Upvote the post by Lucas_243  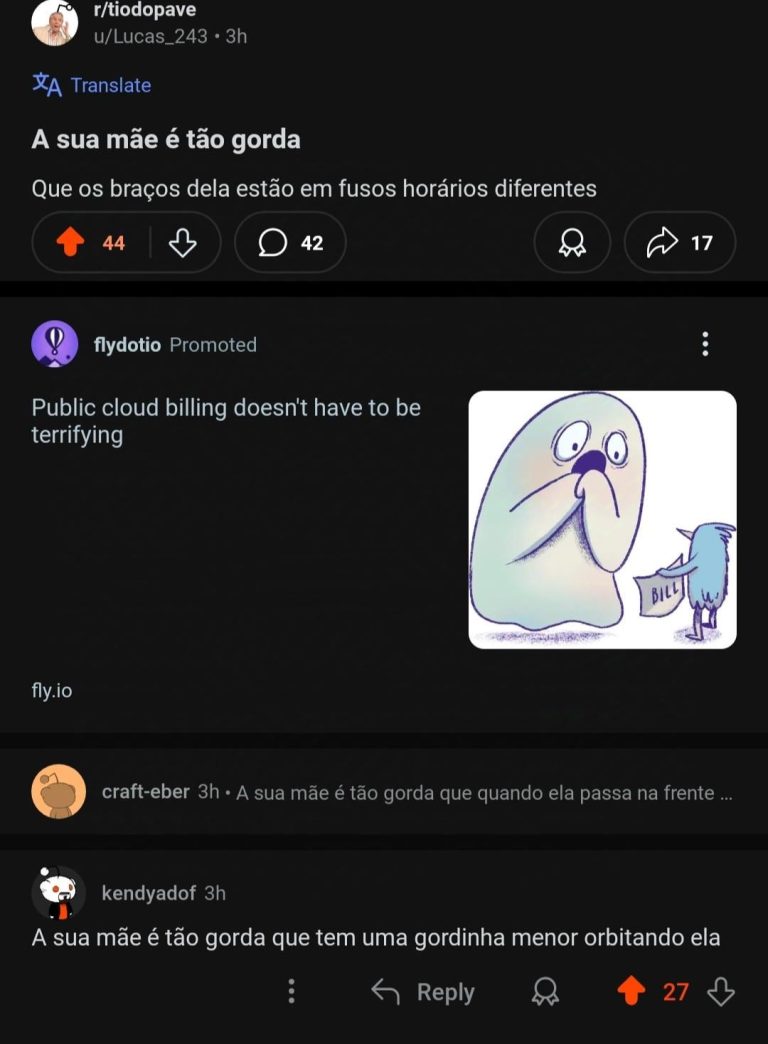point(69,243)
